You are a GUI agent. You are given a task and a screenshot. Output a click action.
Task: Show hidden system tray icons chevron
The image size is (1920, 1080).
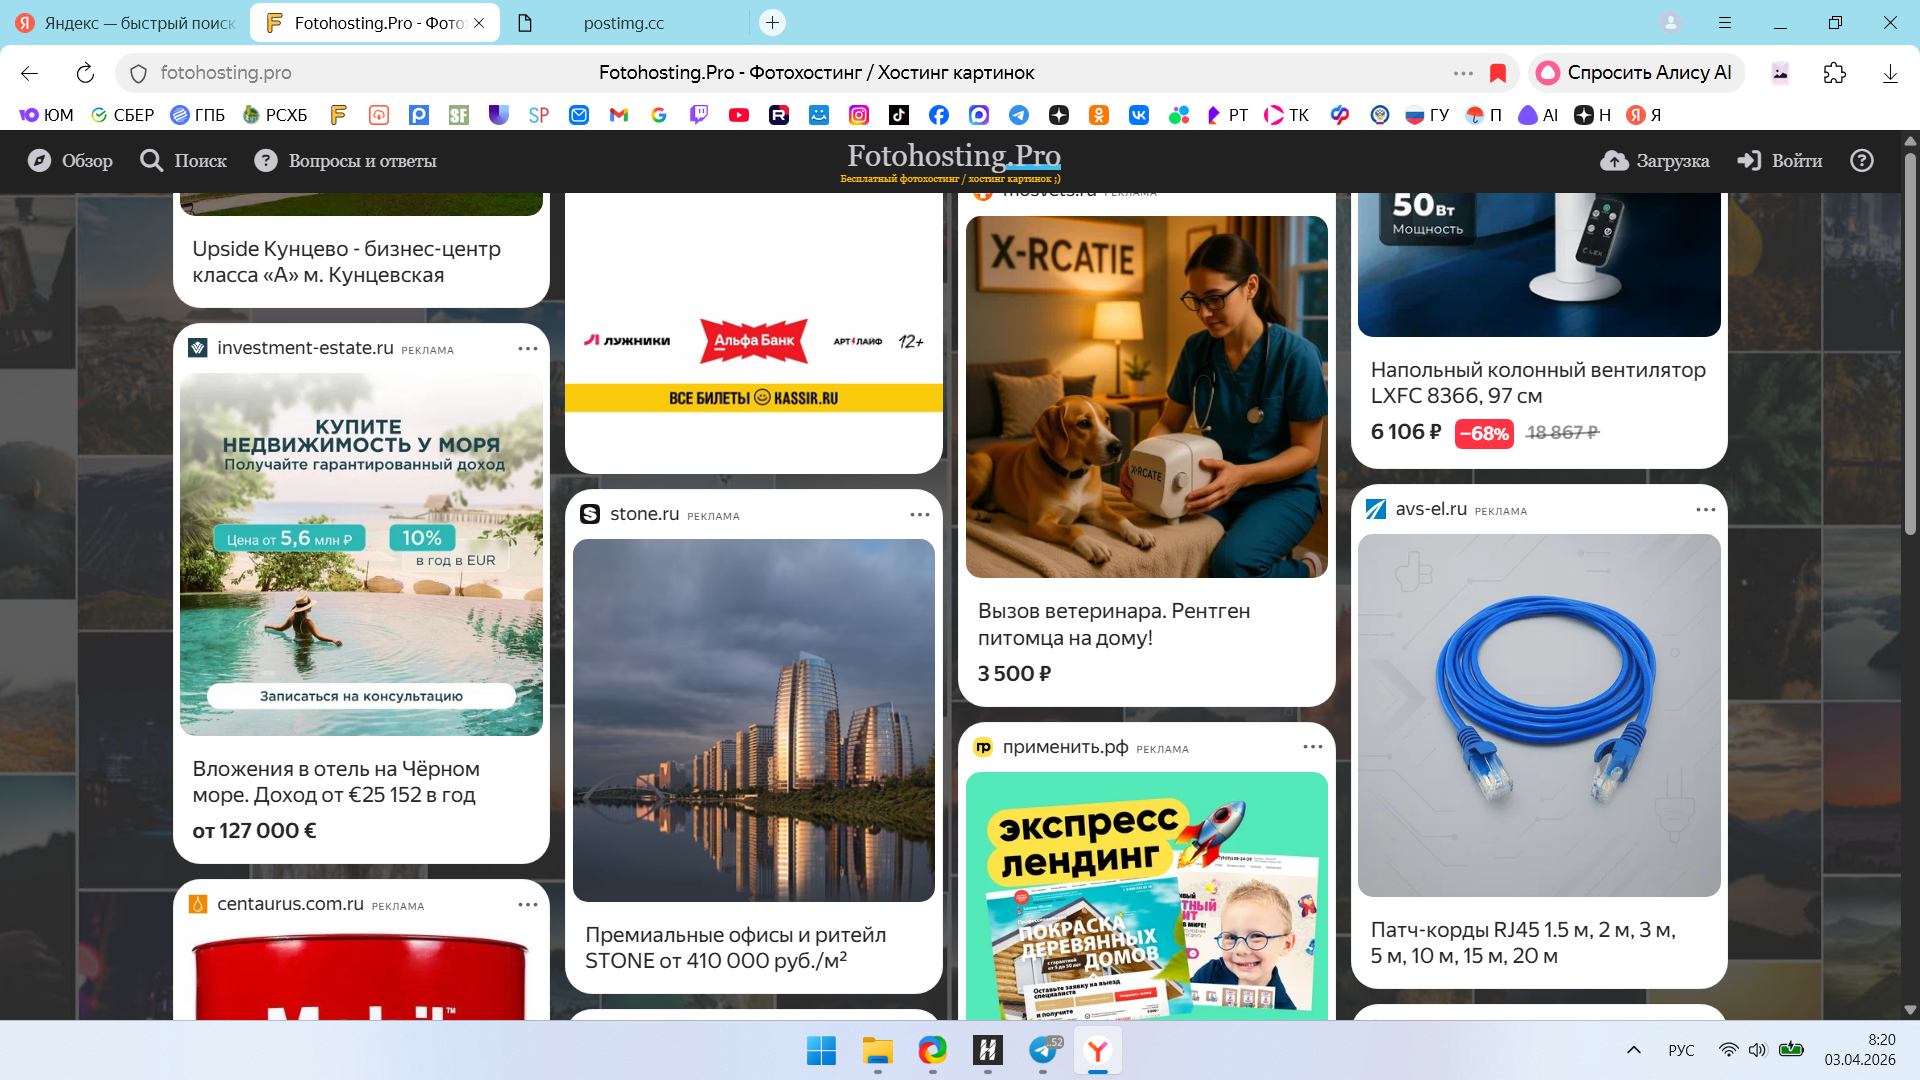click(x=1634, y=1050)
